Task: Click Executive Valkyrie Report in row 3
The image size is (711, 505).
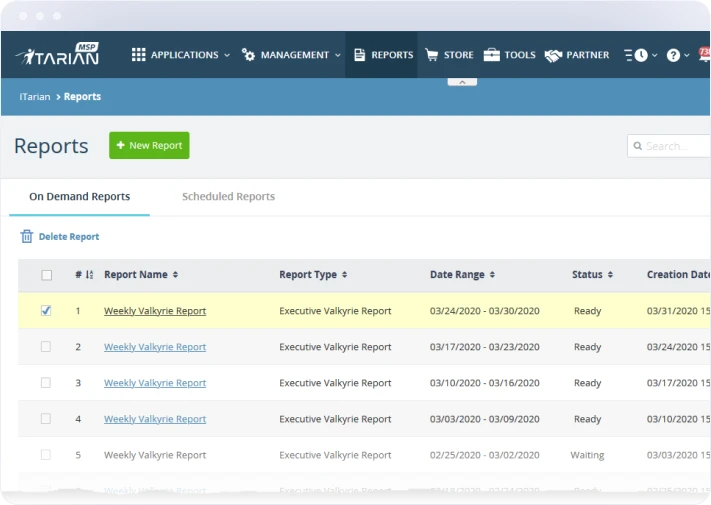Action: (335, 383)
